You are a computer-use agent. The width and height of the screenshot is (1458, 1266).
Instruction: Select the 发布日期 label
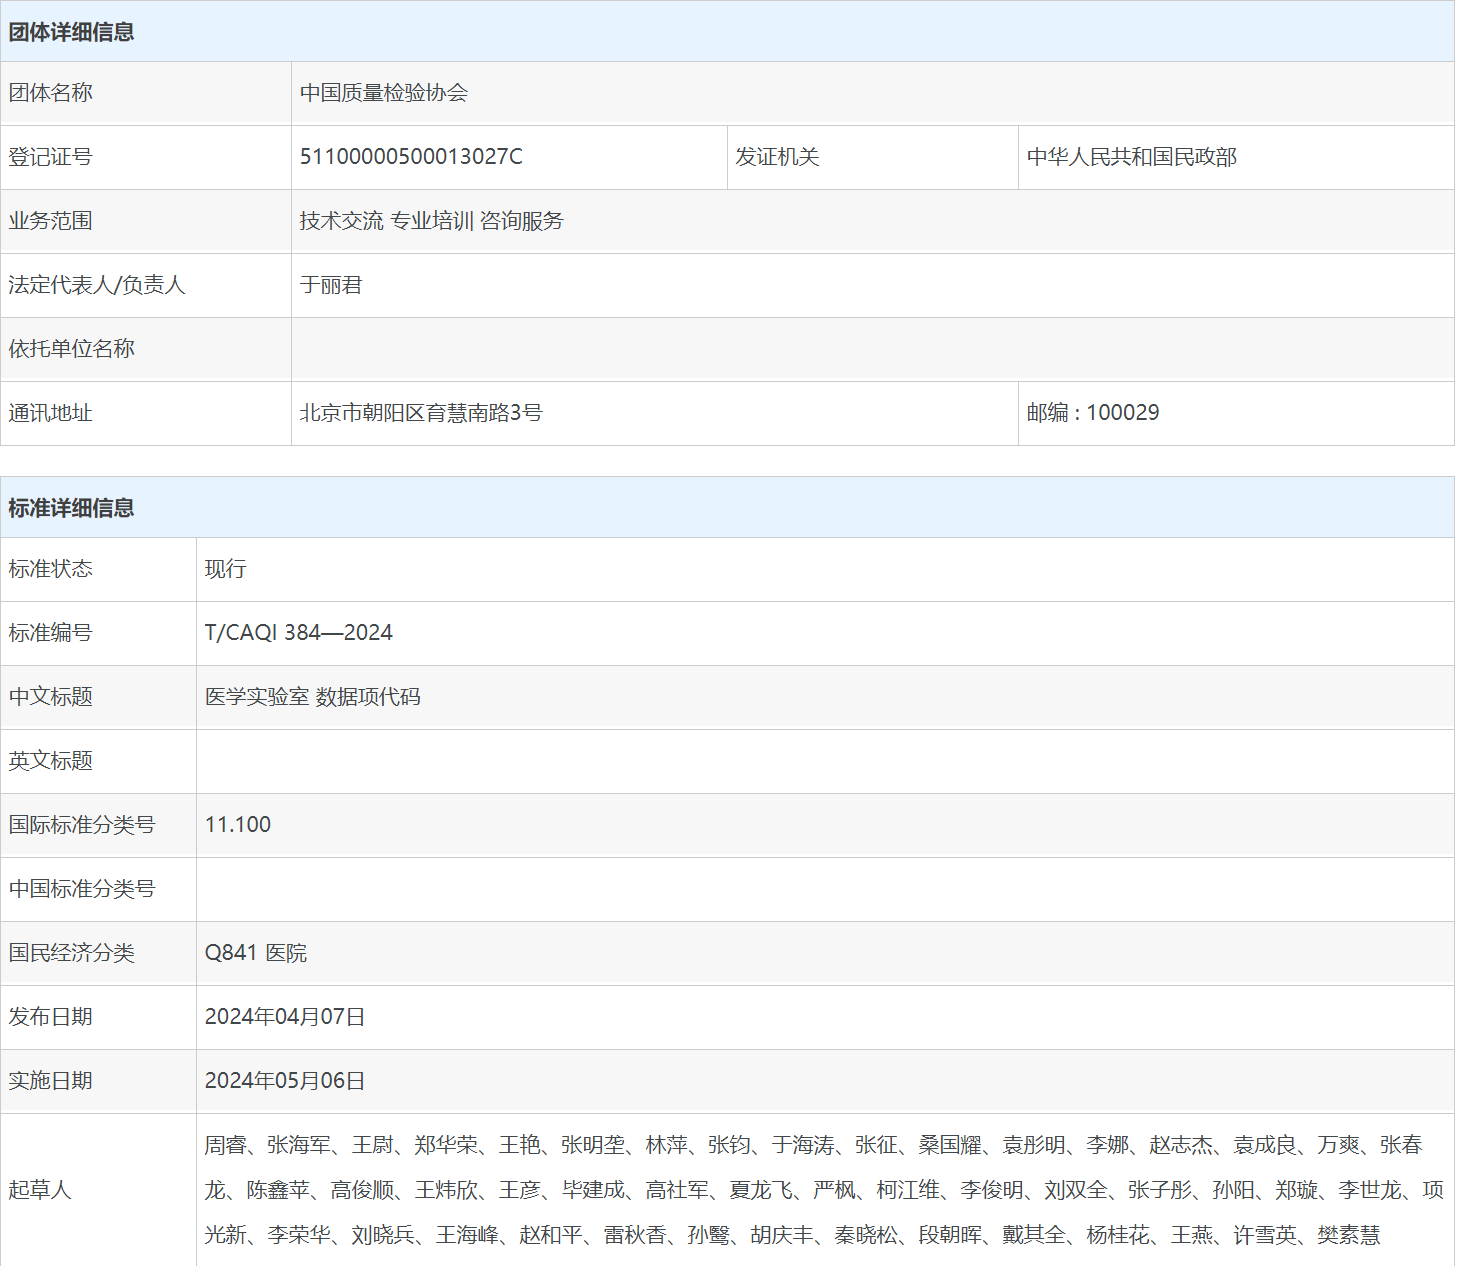coord(50,1017)
